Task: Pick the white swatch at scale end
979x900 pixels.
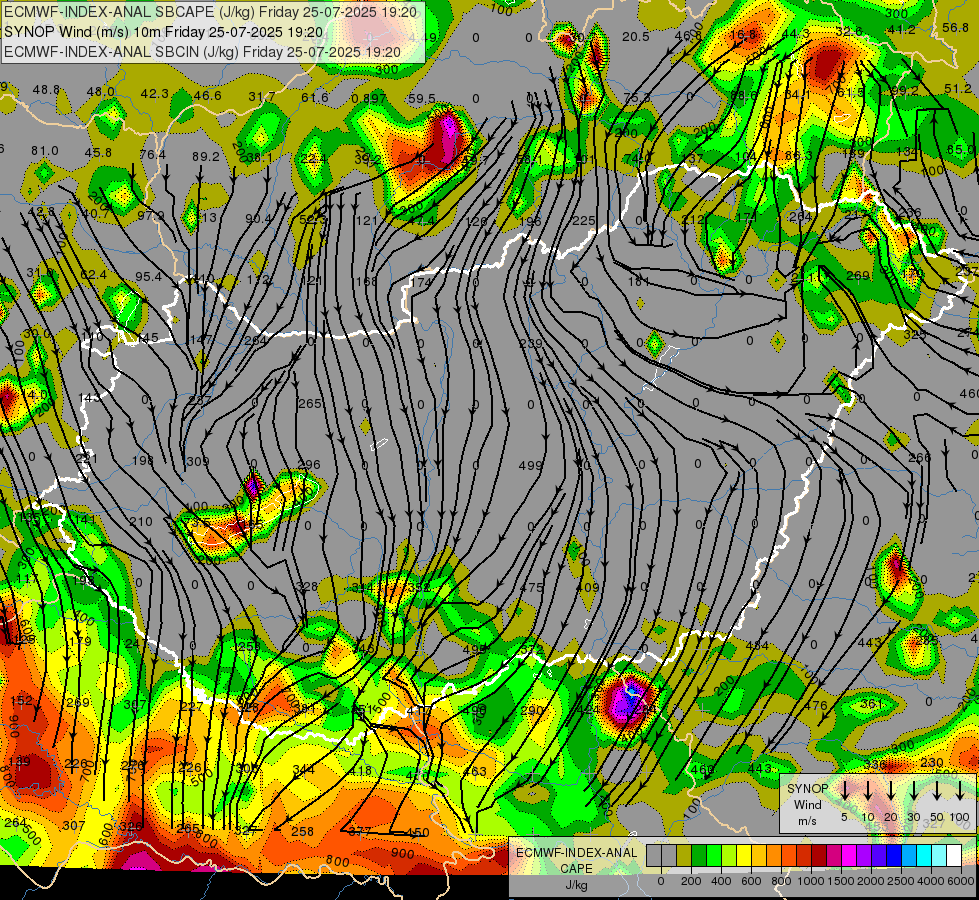Action: coord(954,855)
